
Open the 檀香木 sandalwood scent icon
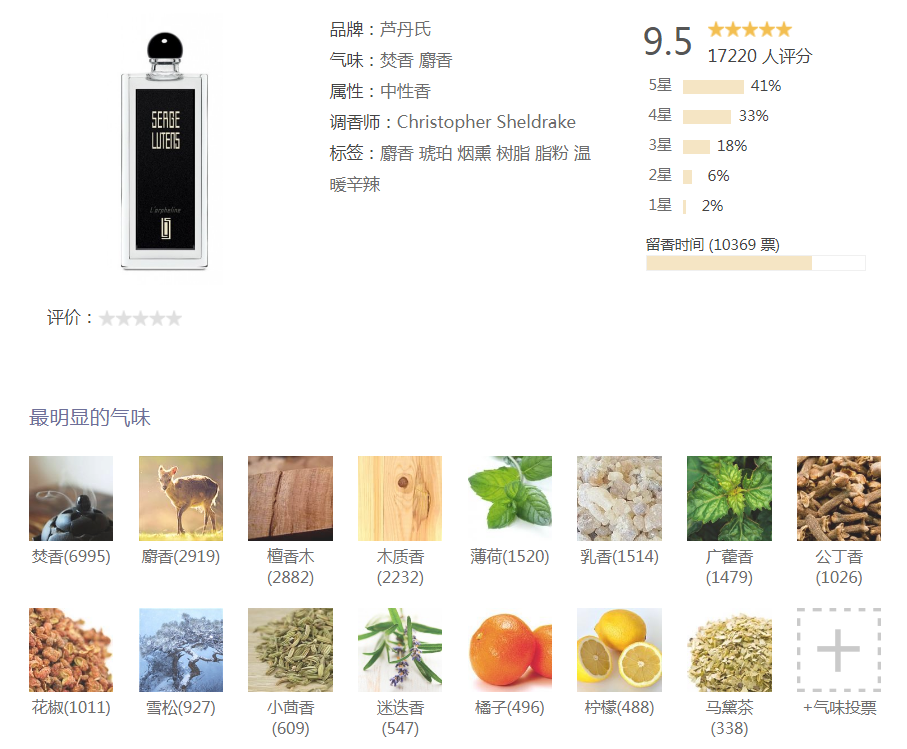[x=290, y=498]
